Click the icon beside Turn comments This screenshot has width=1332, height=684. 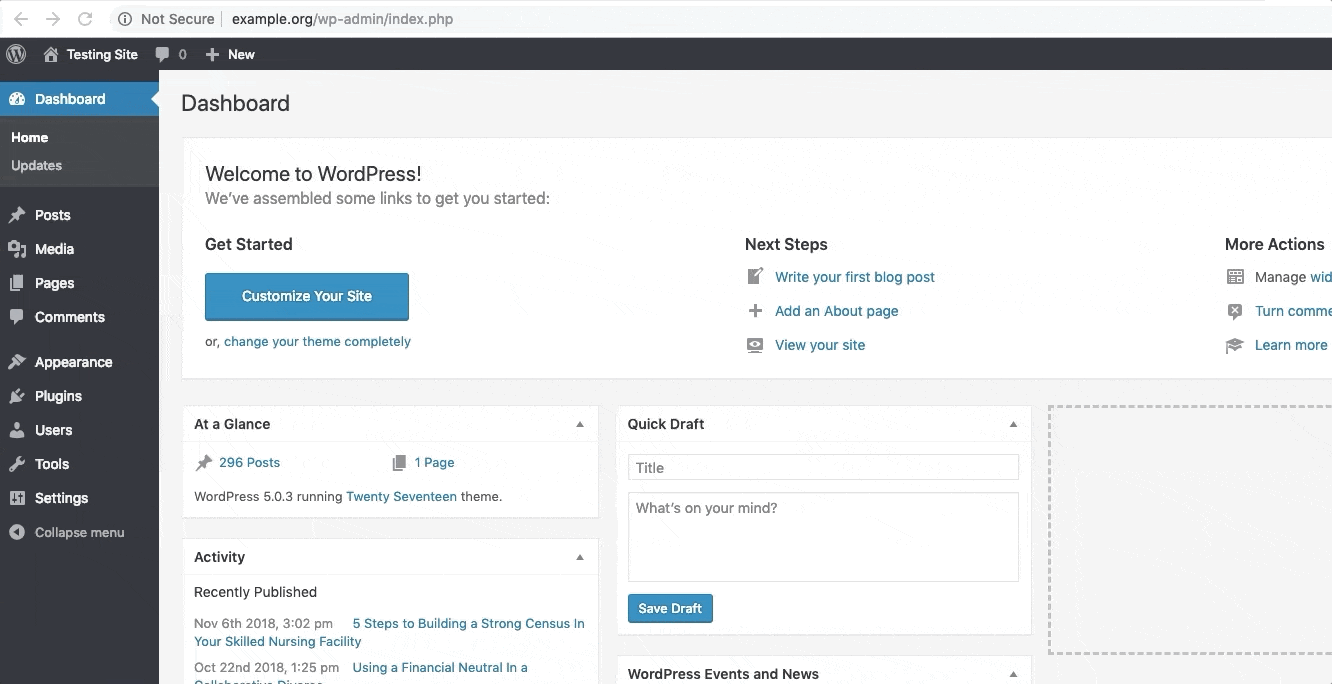click(1236, 311)
